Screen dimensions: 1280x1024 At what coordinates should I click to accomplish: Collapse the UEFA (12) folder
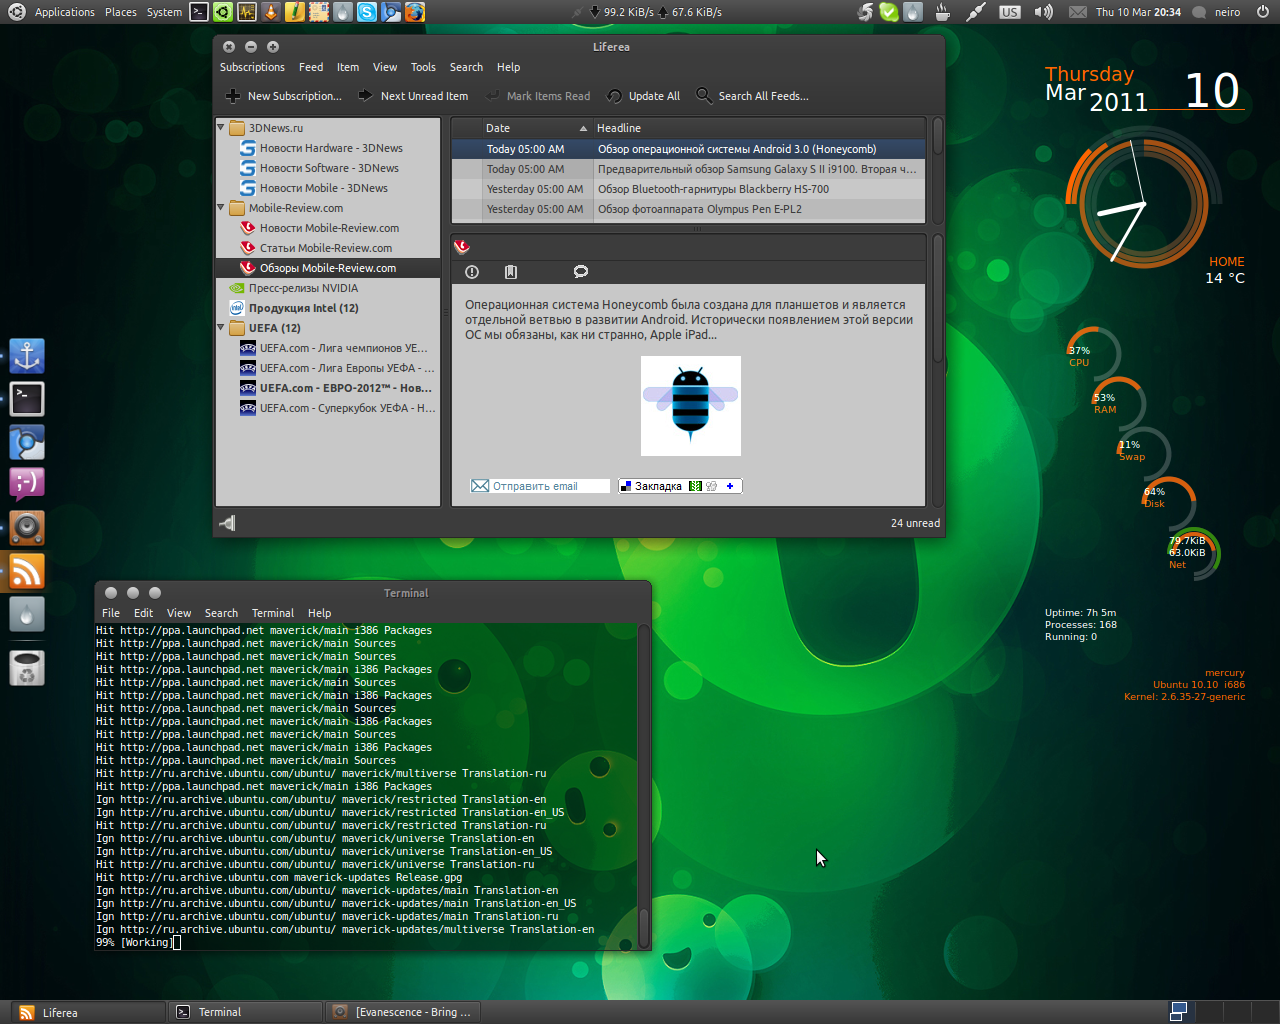[x=220, y=327]
